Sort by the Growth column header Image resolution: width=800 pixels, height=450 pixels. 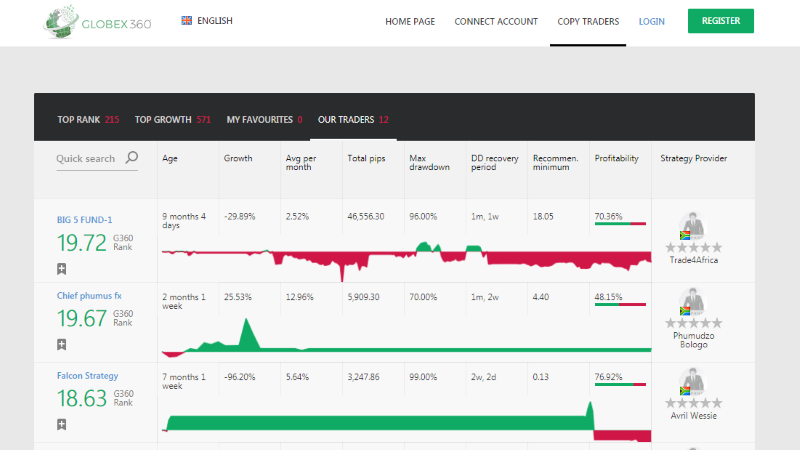tap(238, 158)
